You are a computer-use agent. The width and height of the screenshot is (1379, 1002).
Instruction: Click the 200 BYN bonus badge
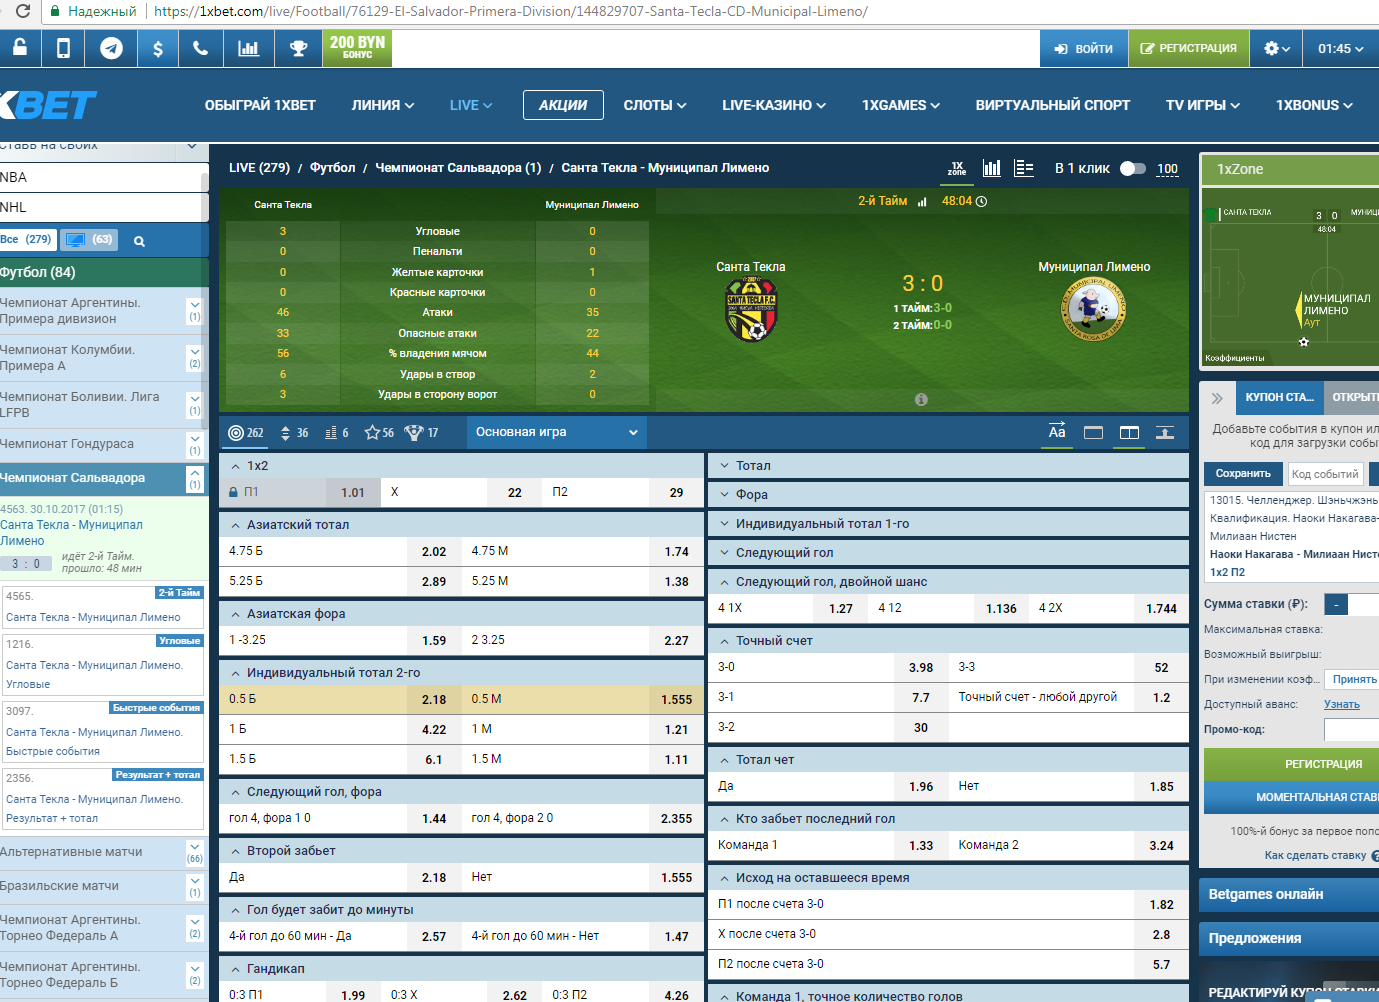pyautogui.click(x=357, y=47)
